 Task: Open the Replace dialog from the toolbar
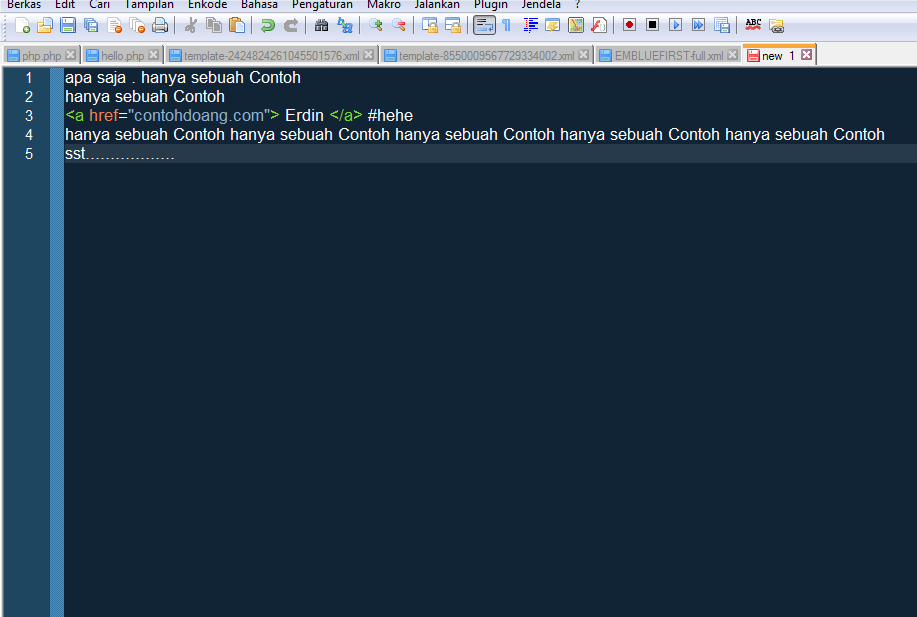tap(345, 25)
